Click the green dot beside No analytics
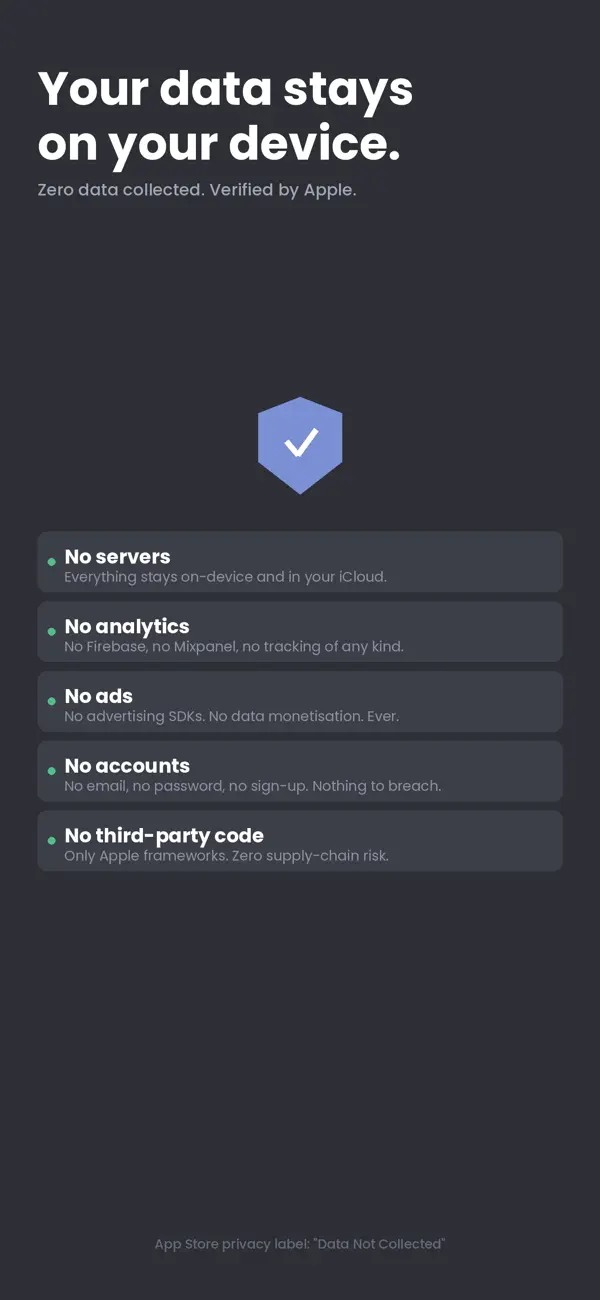 coord(50,633)
